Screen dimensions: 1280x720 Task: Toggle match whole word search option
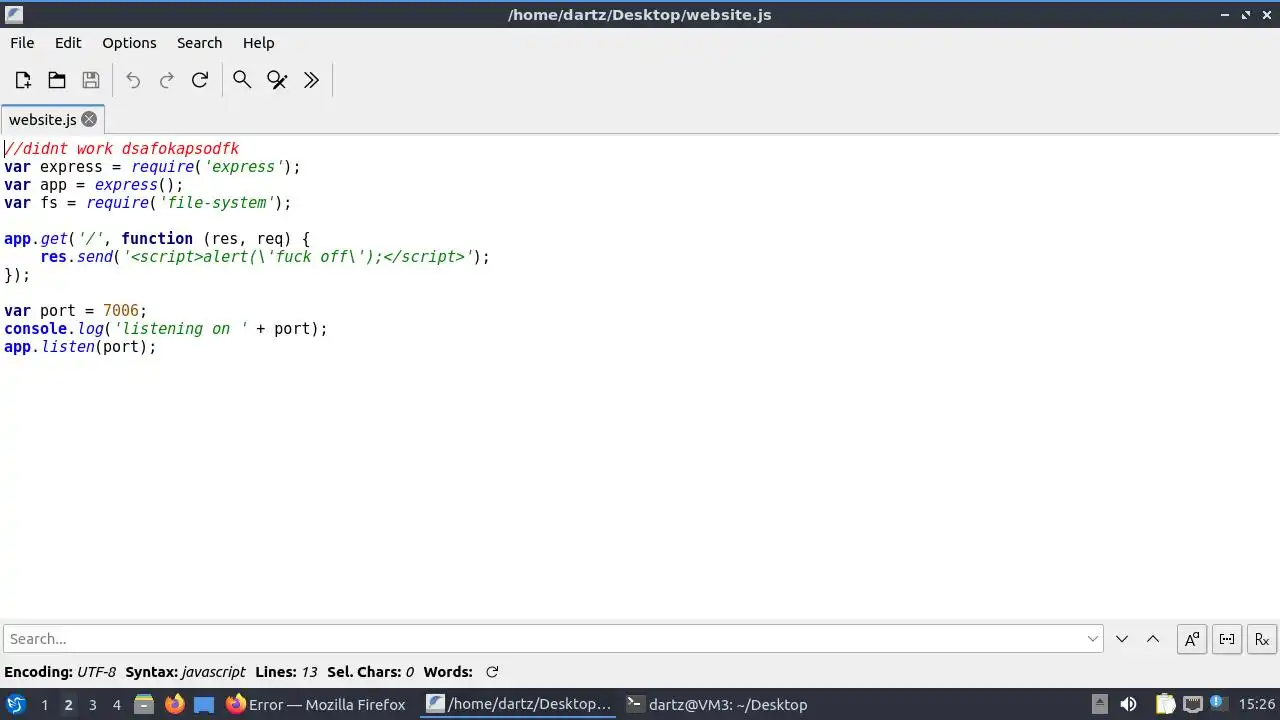click(1227, 639)
